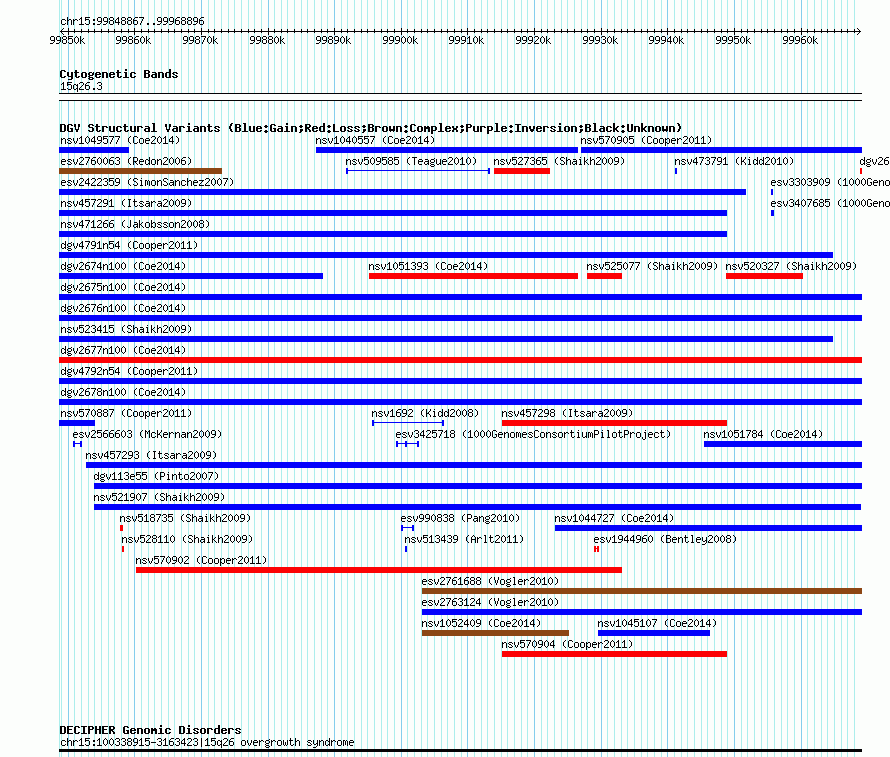The image size is (890, 757).
Task: Click dgv2675n100 (Coe2014) label
Action: [x=123, y=287]
